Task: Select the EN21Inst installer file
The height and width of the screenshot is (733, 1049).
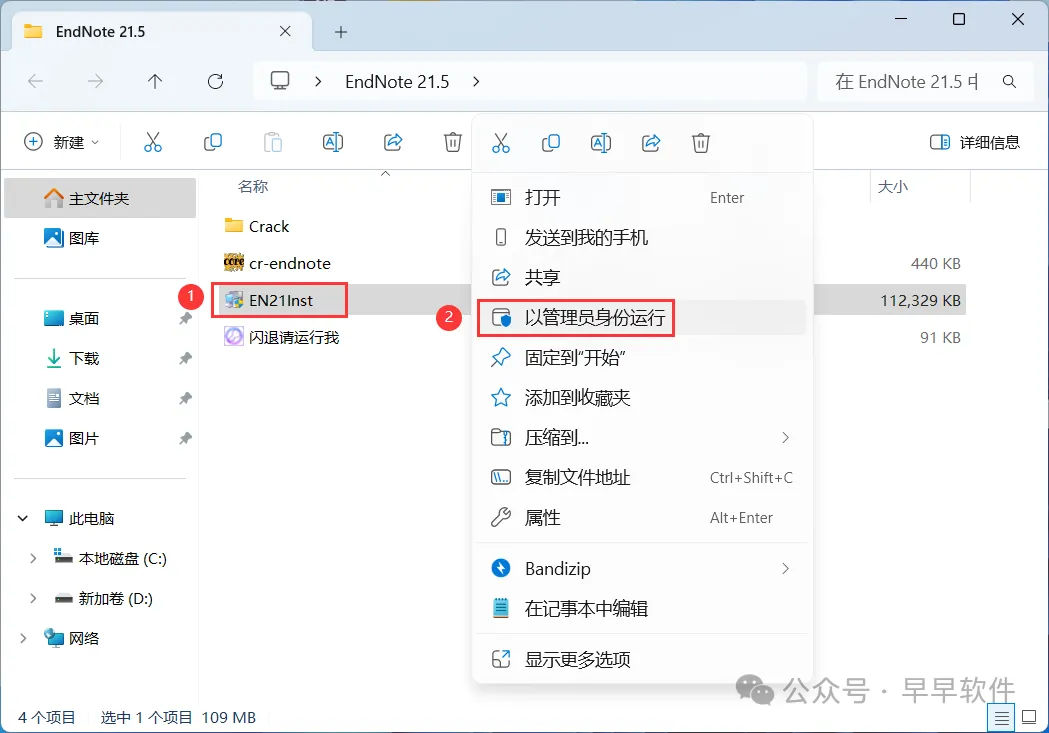Action: (269, 300)
